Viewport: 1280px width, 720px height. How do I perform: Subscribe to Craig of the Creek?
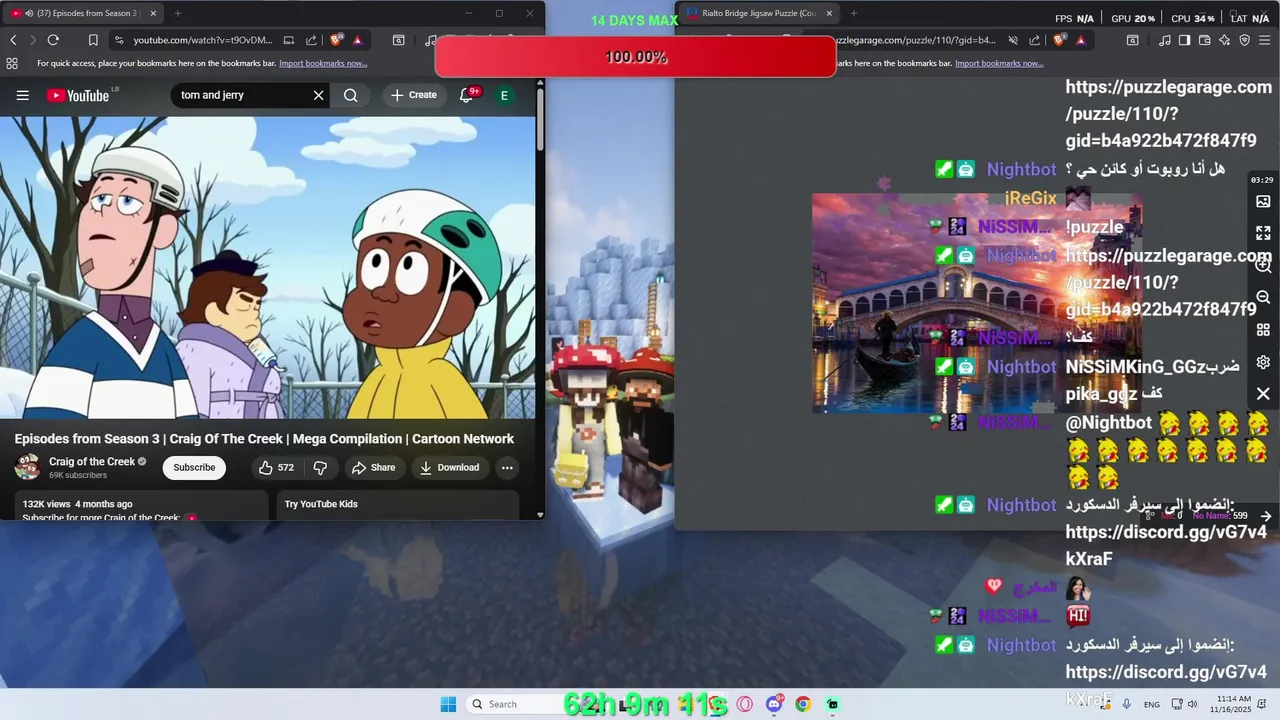(194, 467)
